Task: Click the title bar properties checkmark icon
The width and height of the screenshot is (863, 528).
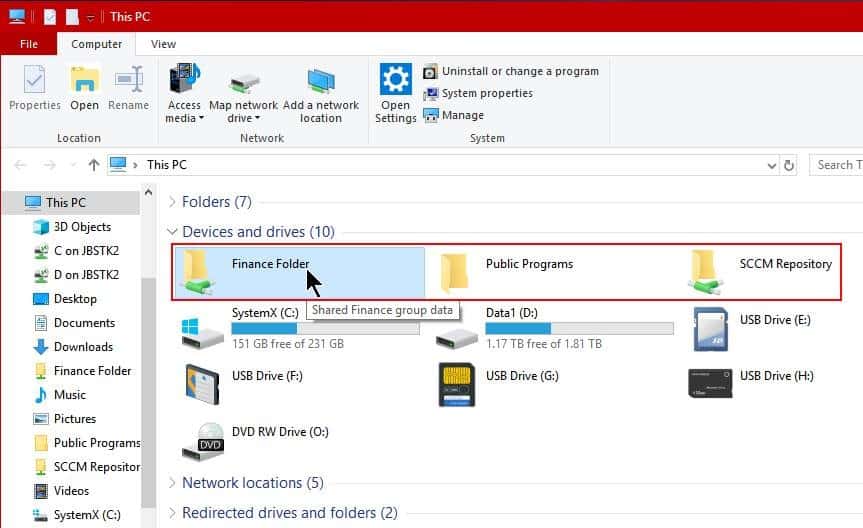Action: (x=50, y=17)
